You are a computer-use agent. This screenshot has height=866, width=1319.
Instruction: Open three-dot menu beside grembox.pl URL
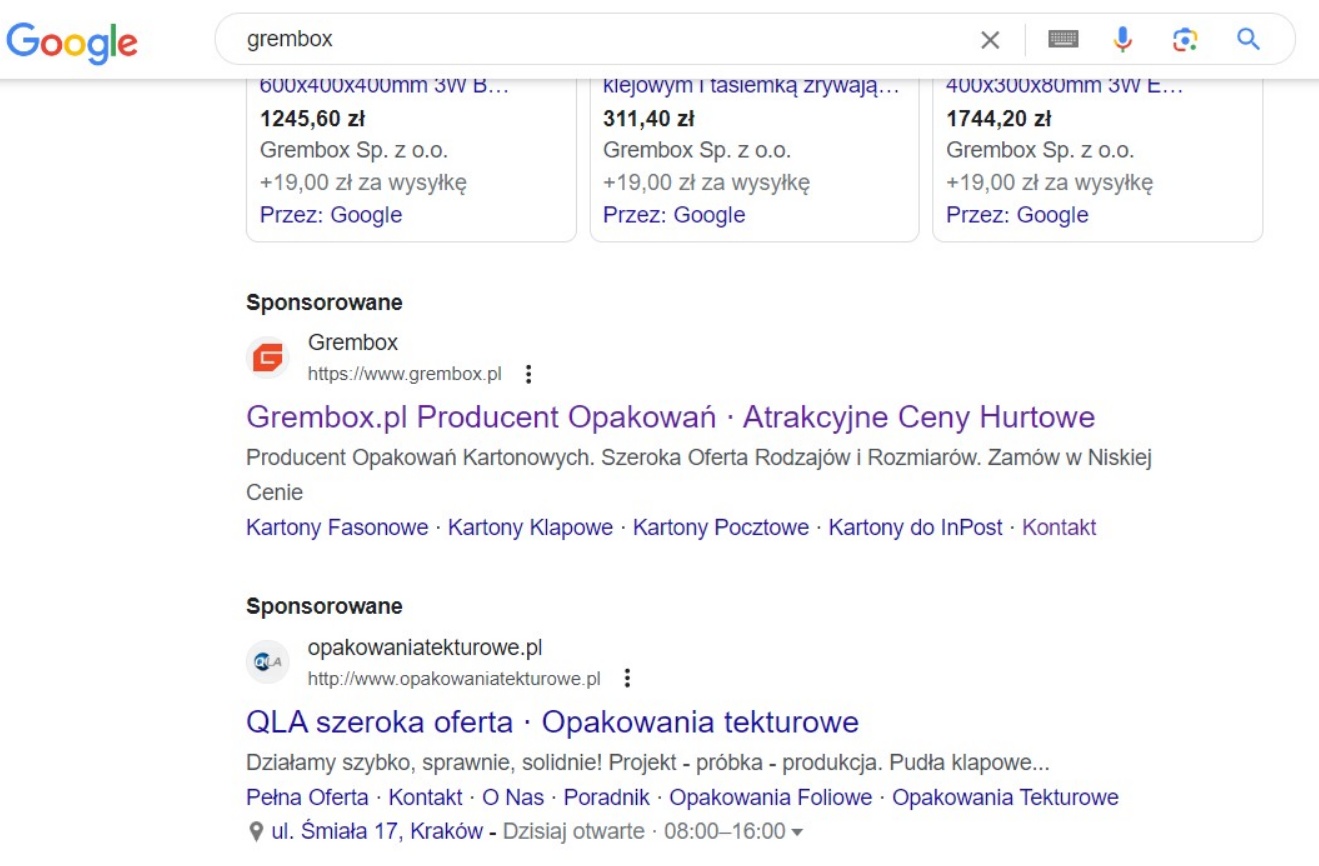[x=529, y=375]
